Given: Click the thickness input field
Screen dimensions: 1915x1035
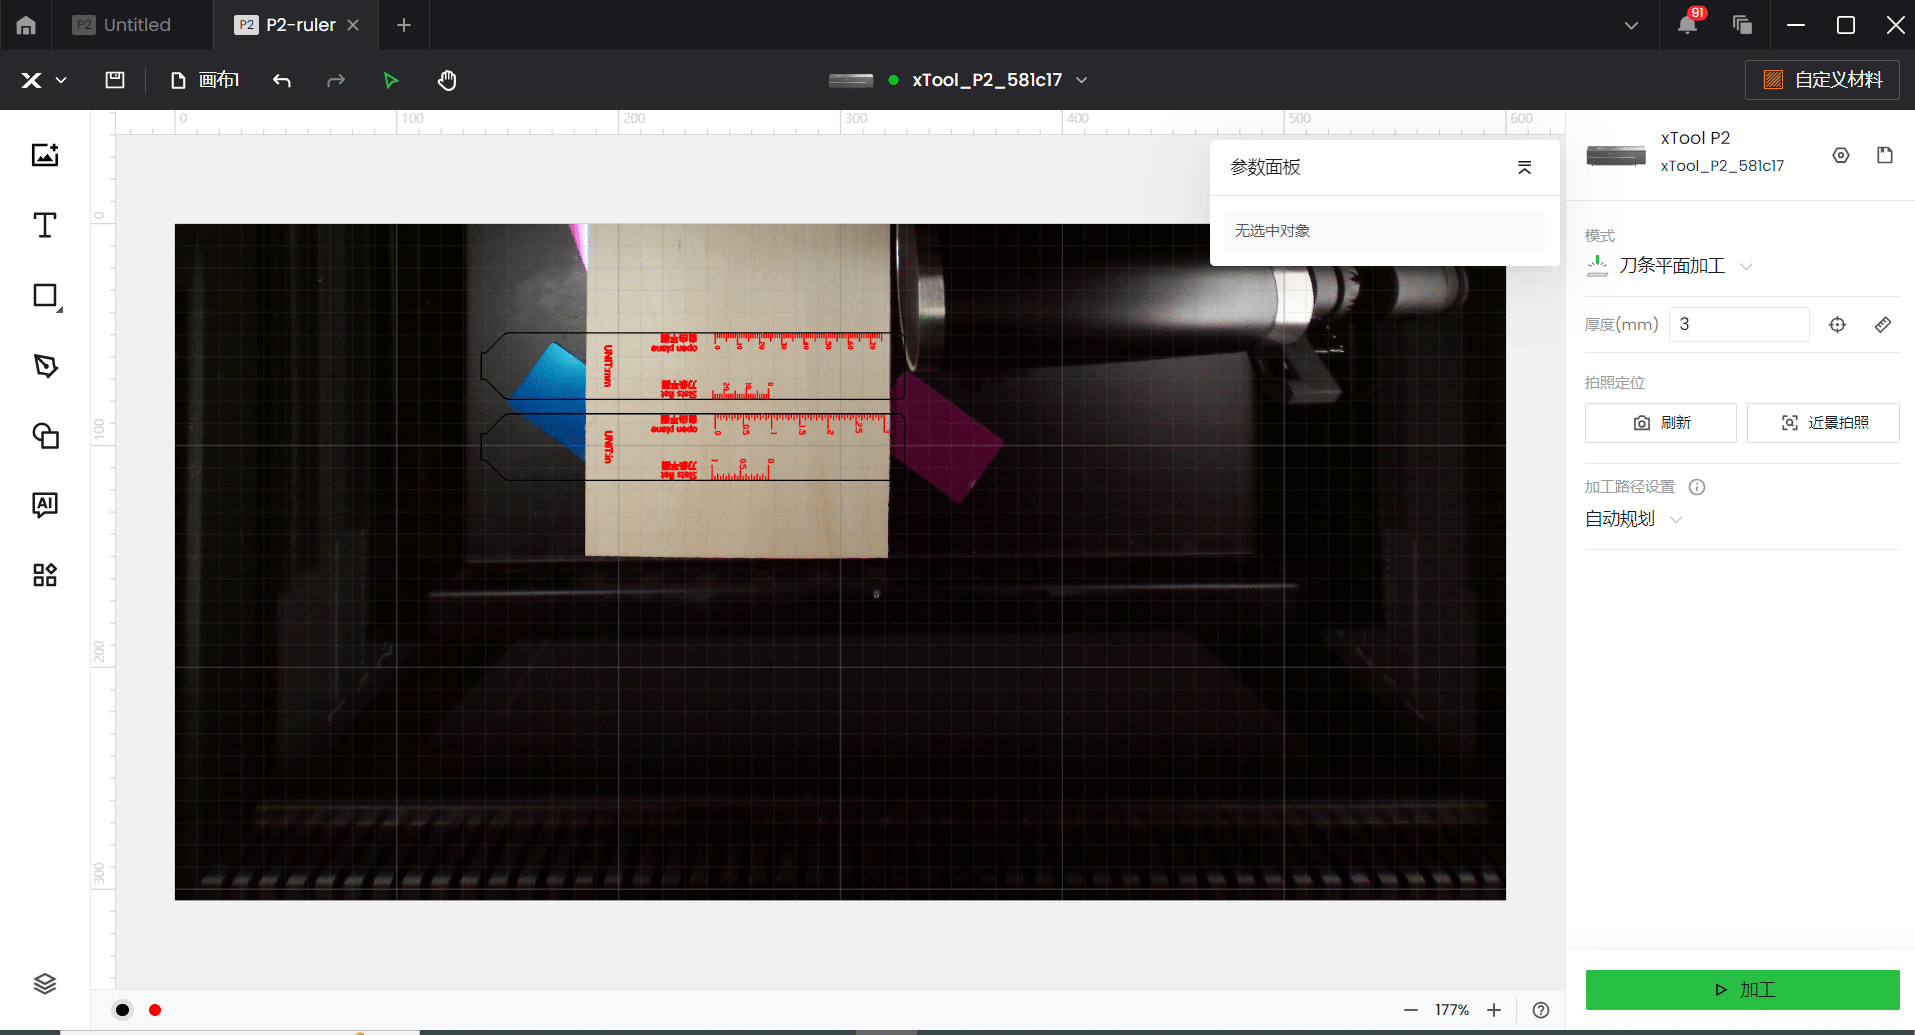Looking at the screenshot, I should 1738,325.
